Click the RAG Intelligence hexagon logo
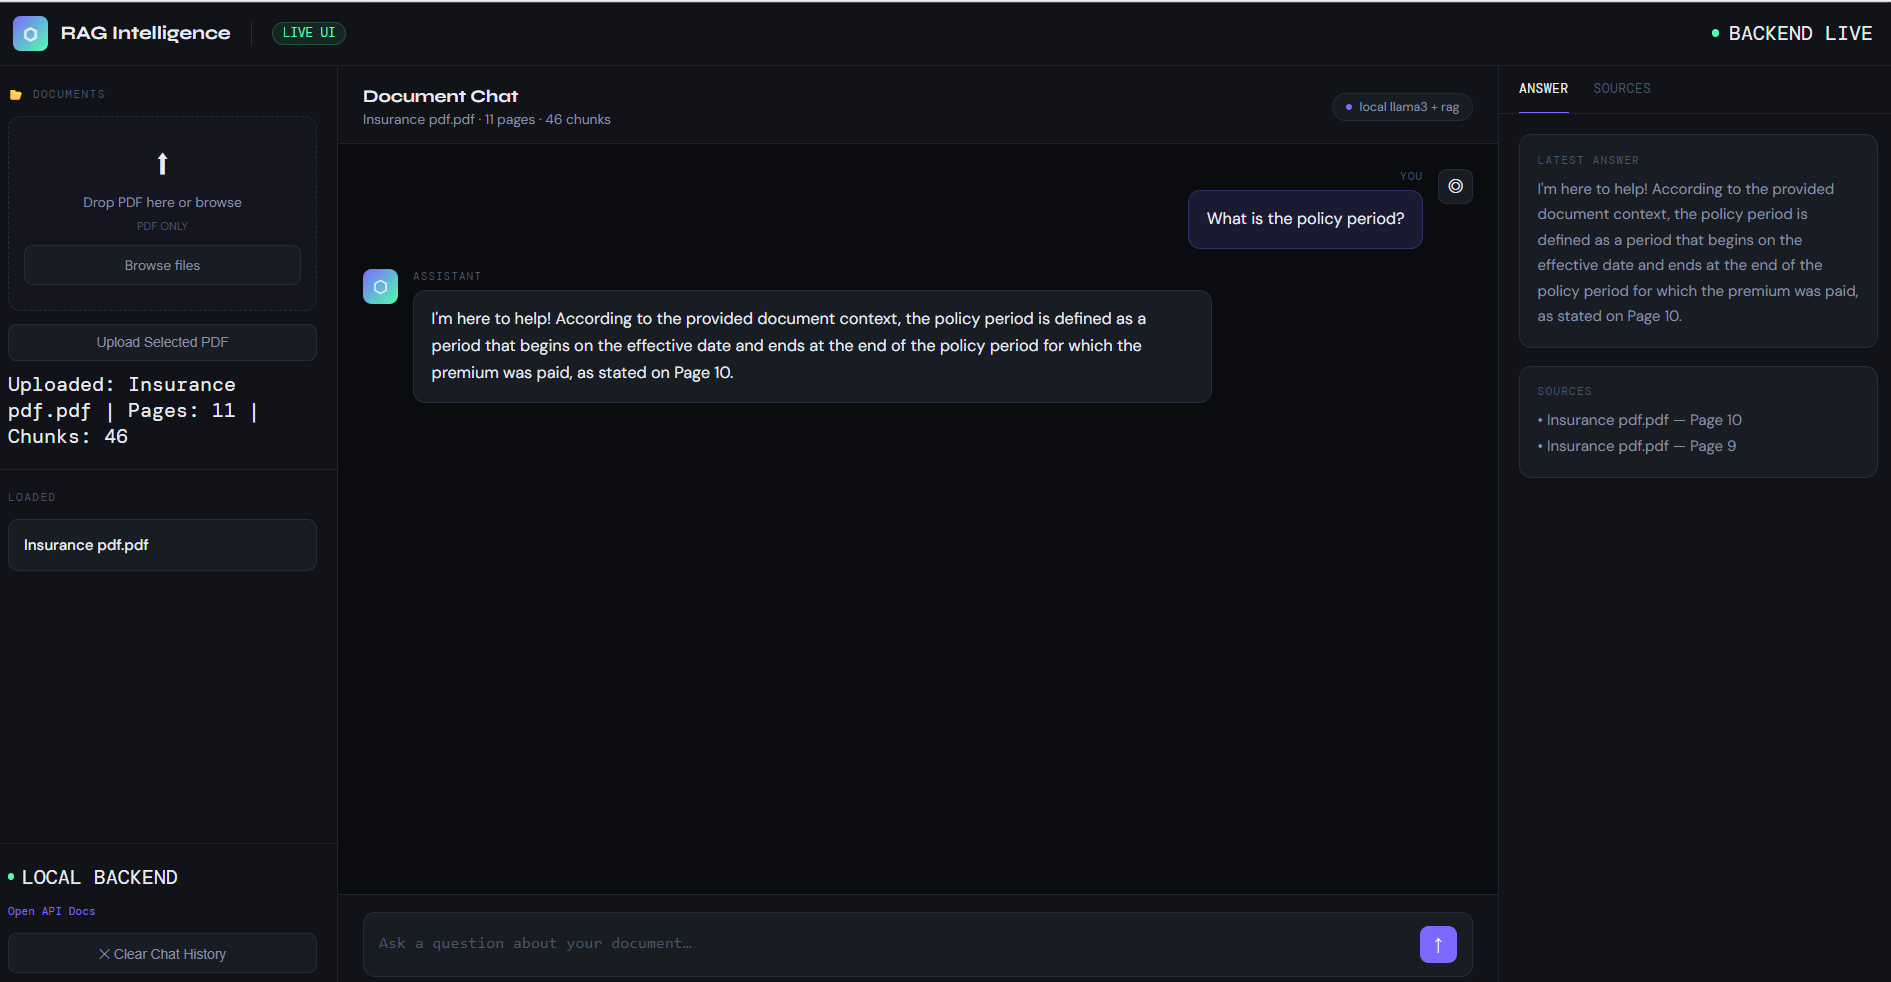Viewport: 1891px width, 982px height. 30,33
